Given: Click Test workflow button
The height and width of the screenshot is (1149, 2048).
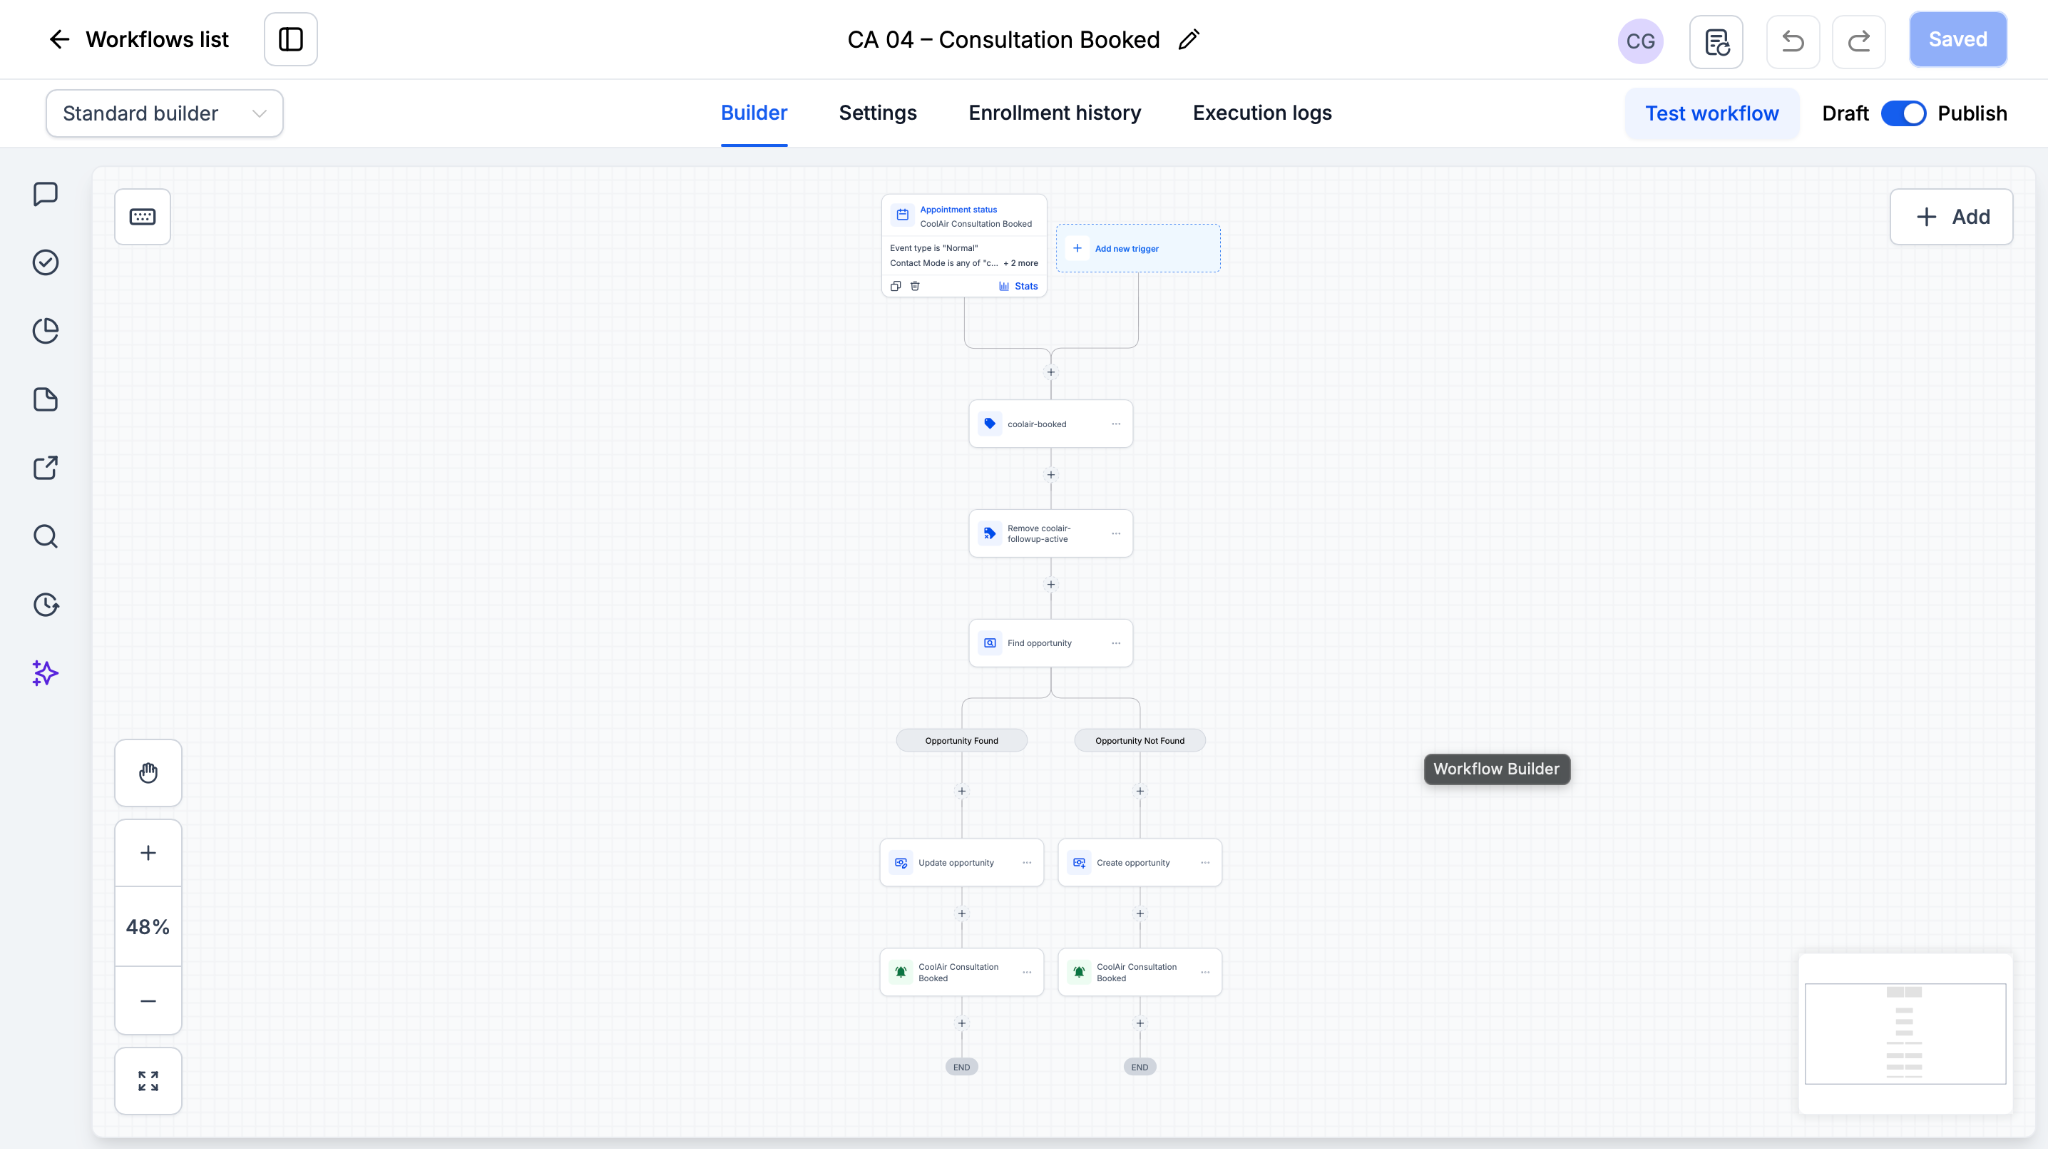Looking at the screenshot, I should coord(1712,113).
